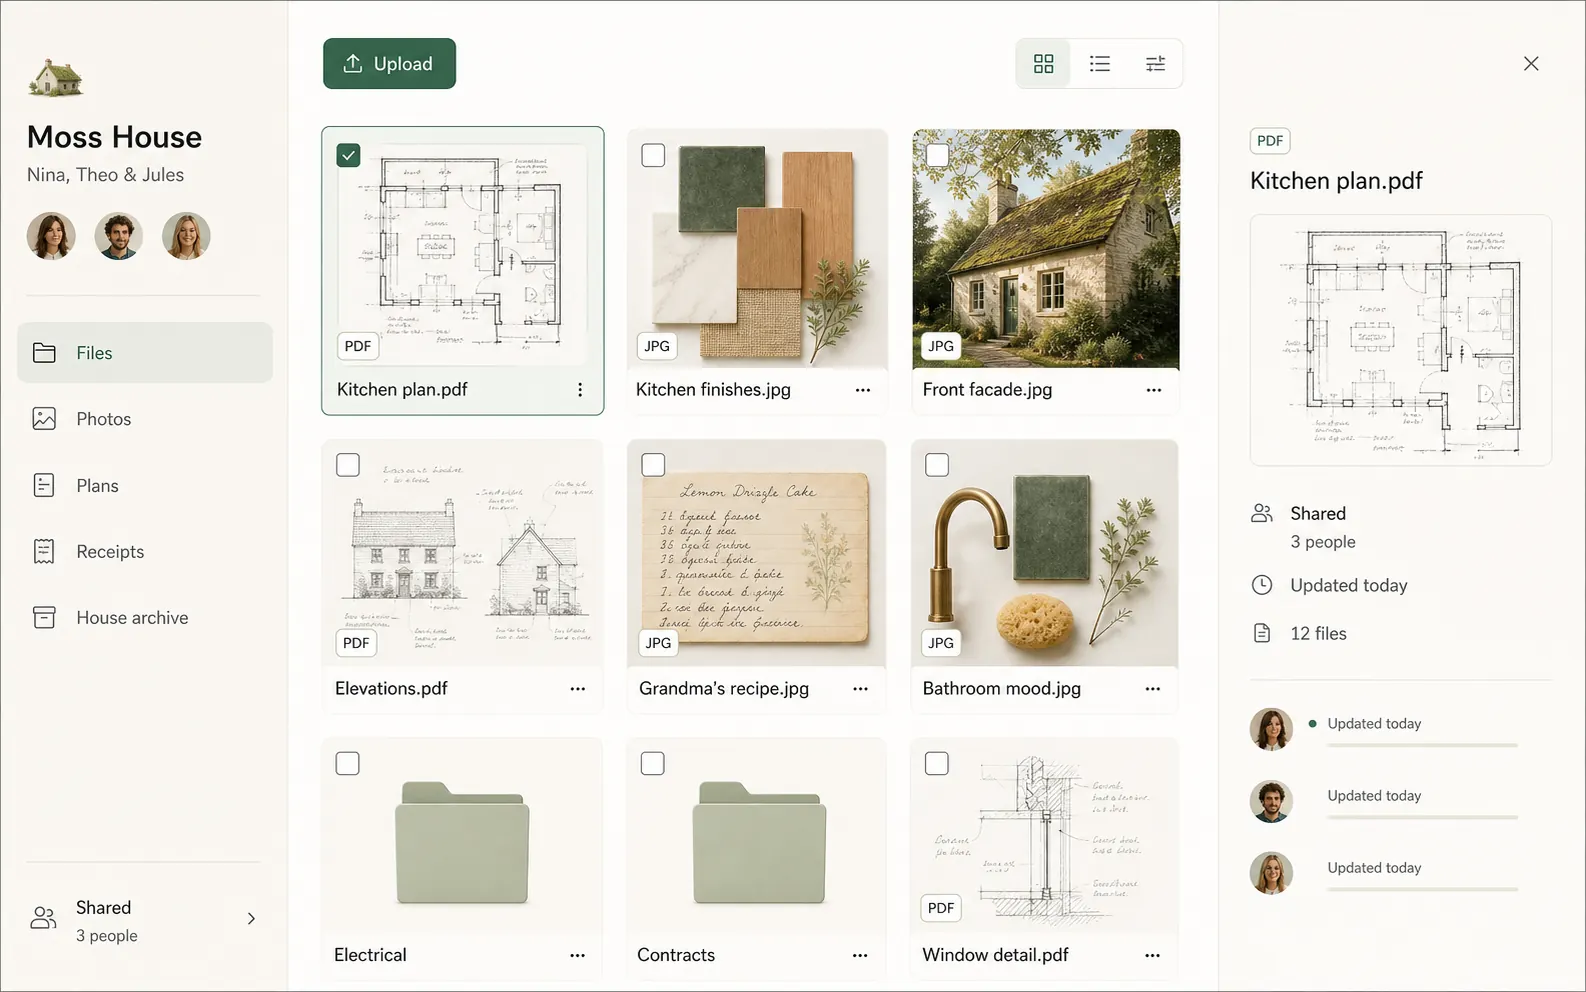Uncheck the Kitchen plan.pdf checkbox
Viewport: 1586px width, 992px height.
(348, 155)
